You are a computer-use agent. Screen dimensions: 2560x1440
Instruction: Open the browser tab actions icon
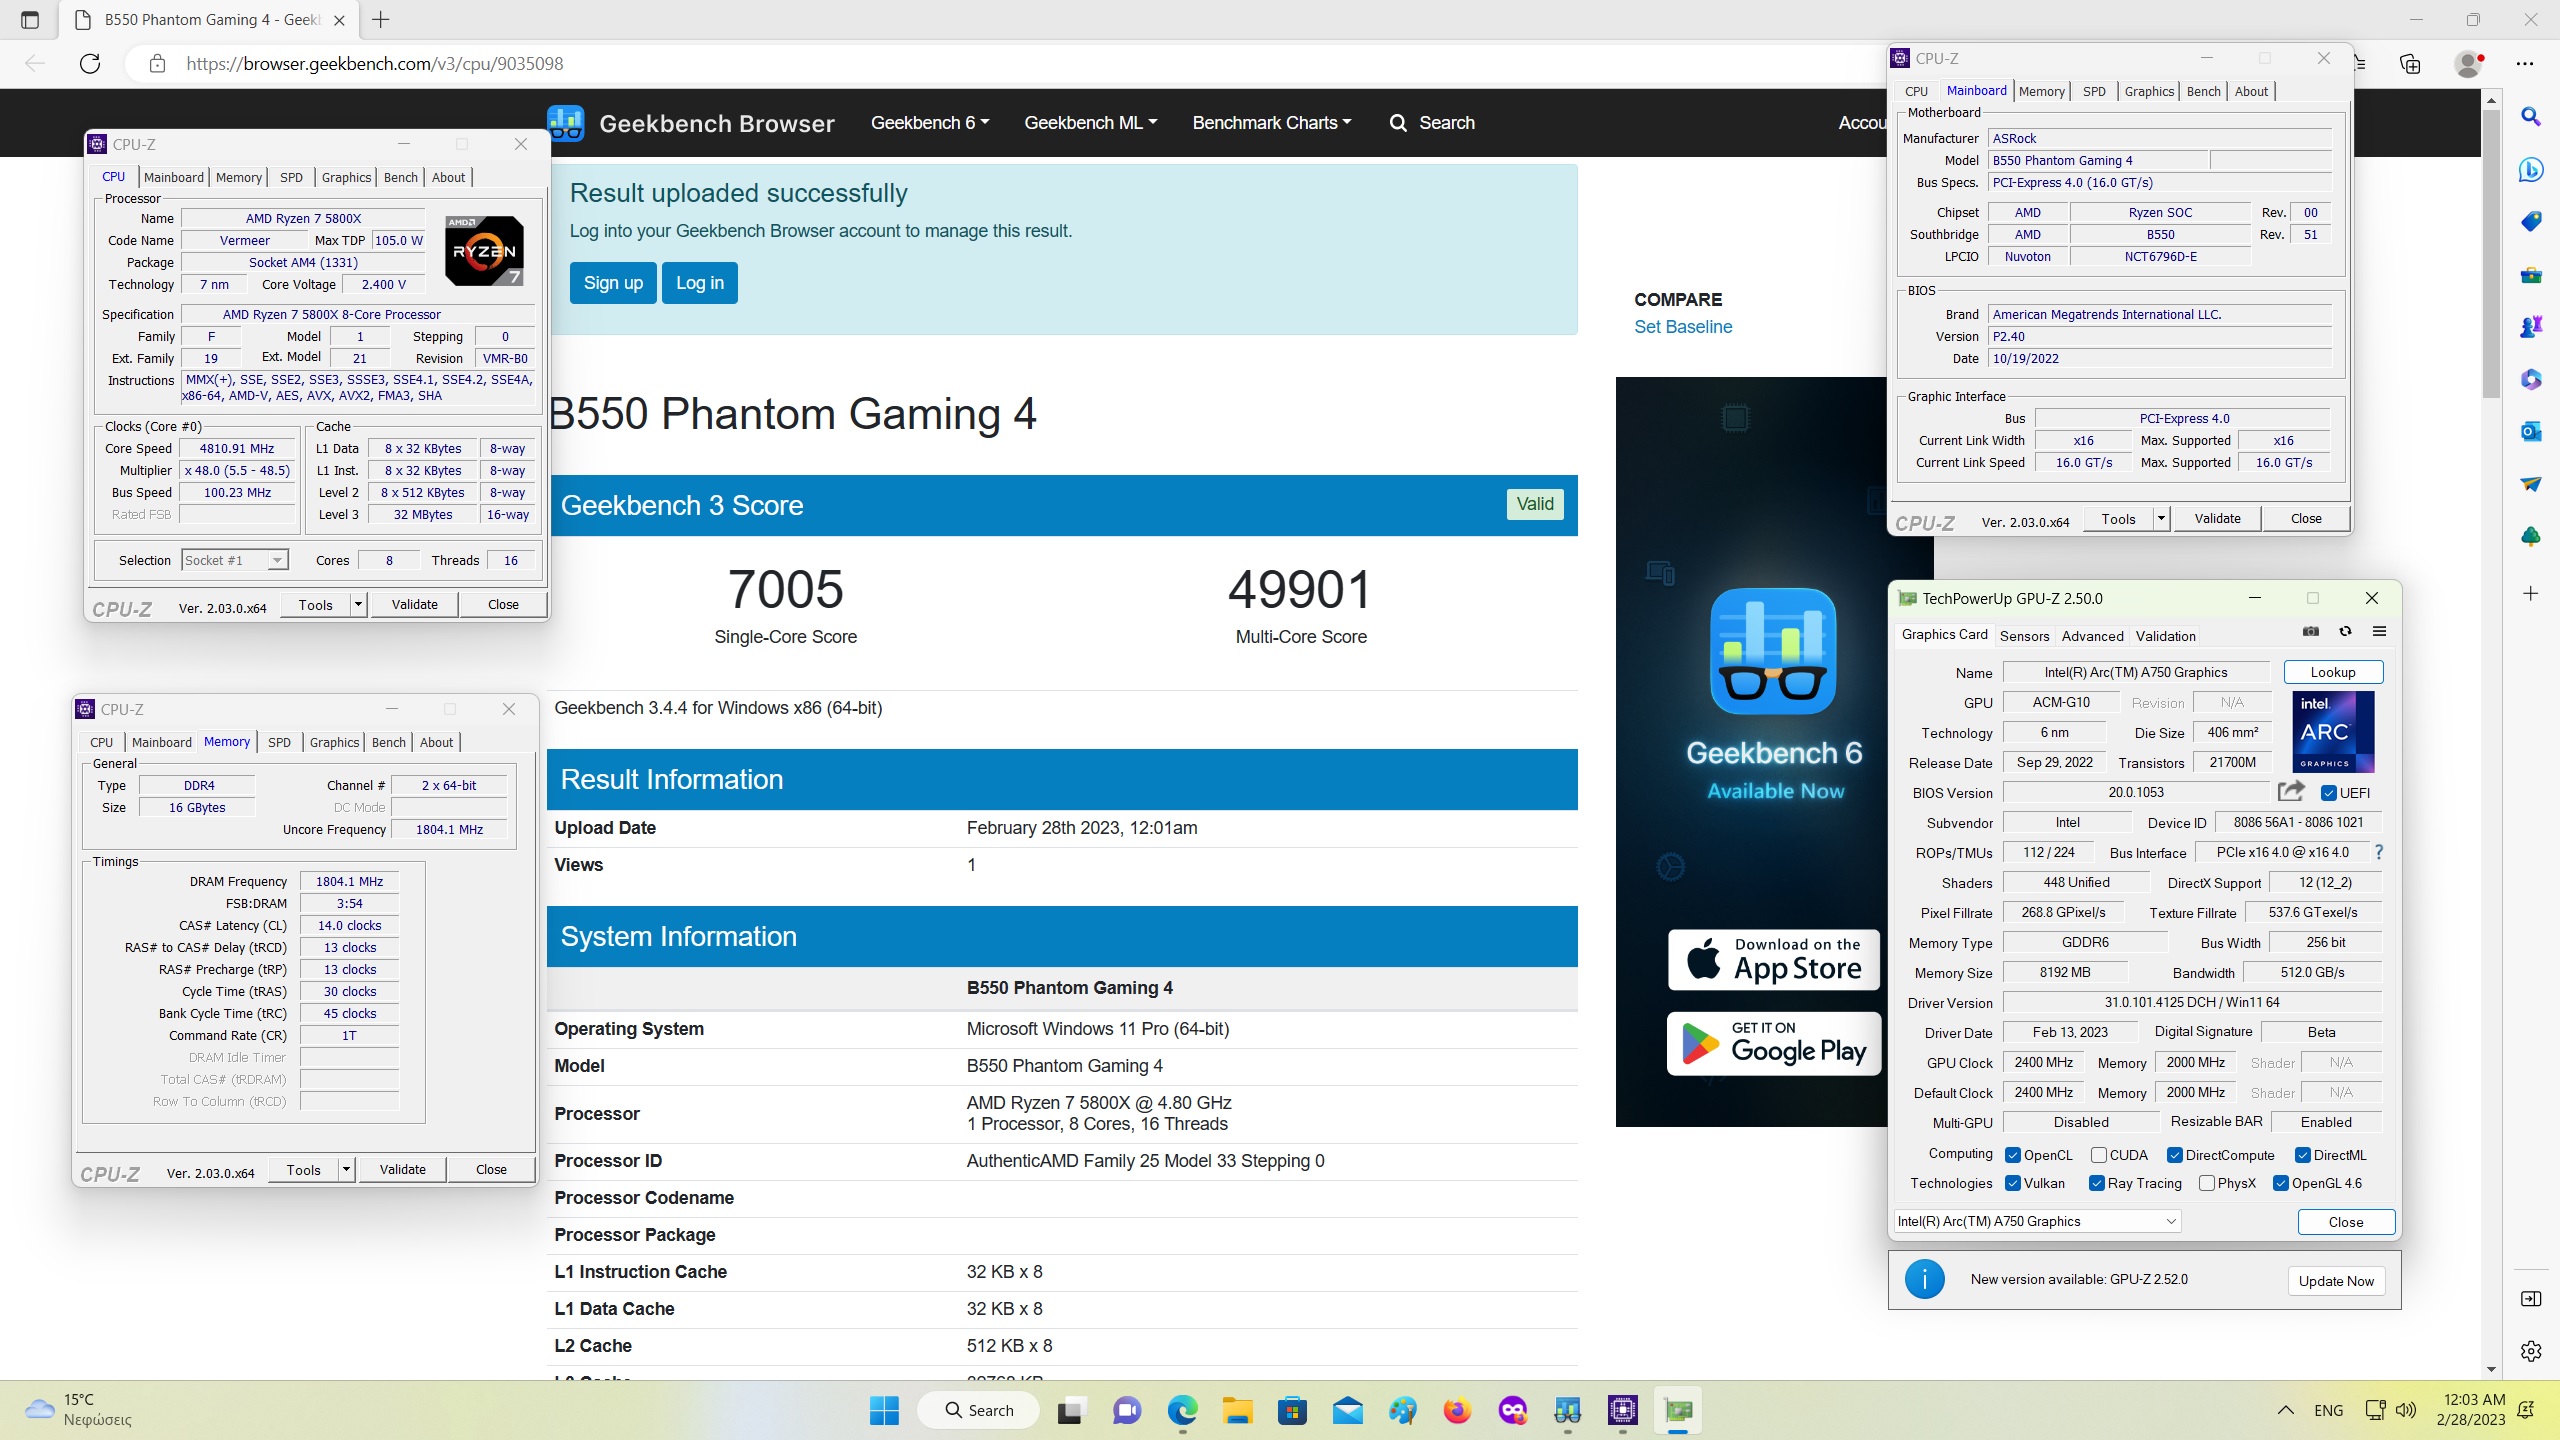coord(30,20)
